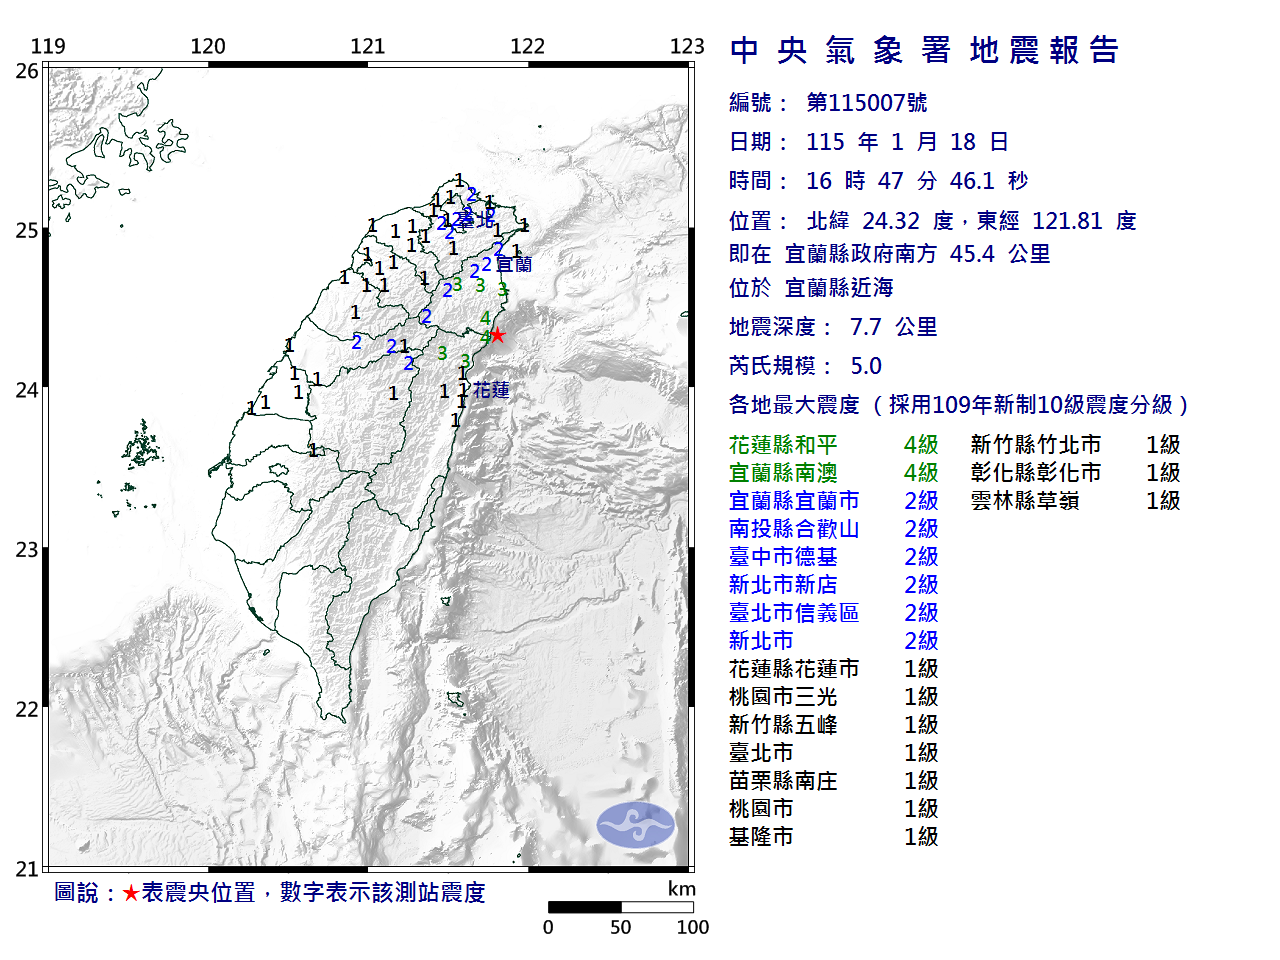Click the red star in the map legend
Viewport: 1280px width, 960px height.
pyautogui.click(x=131, y=893)
